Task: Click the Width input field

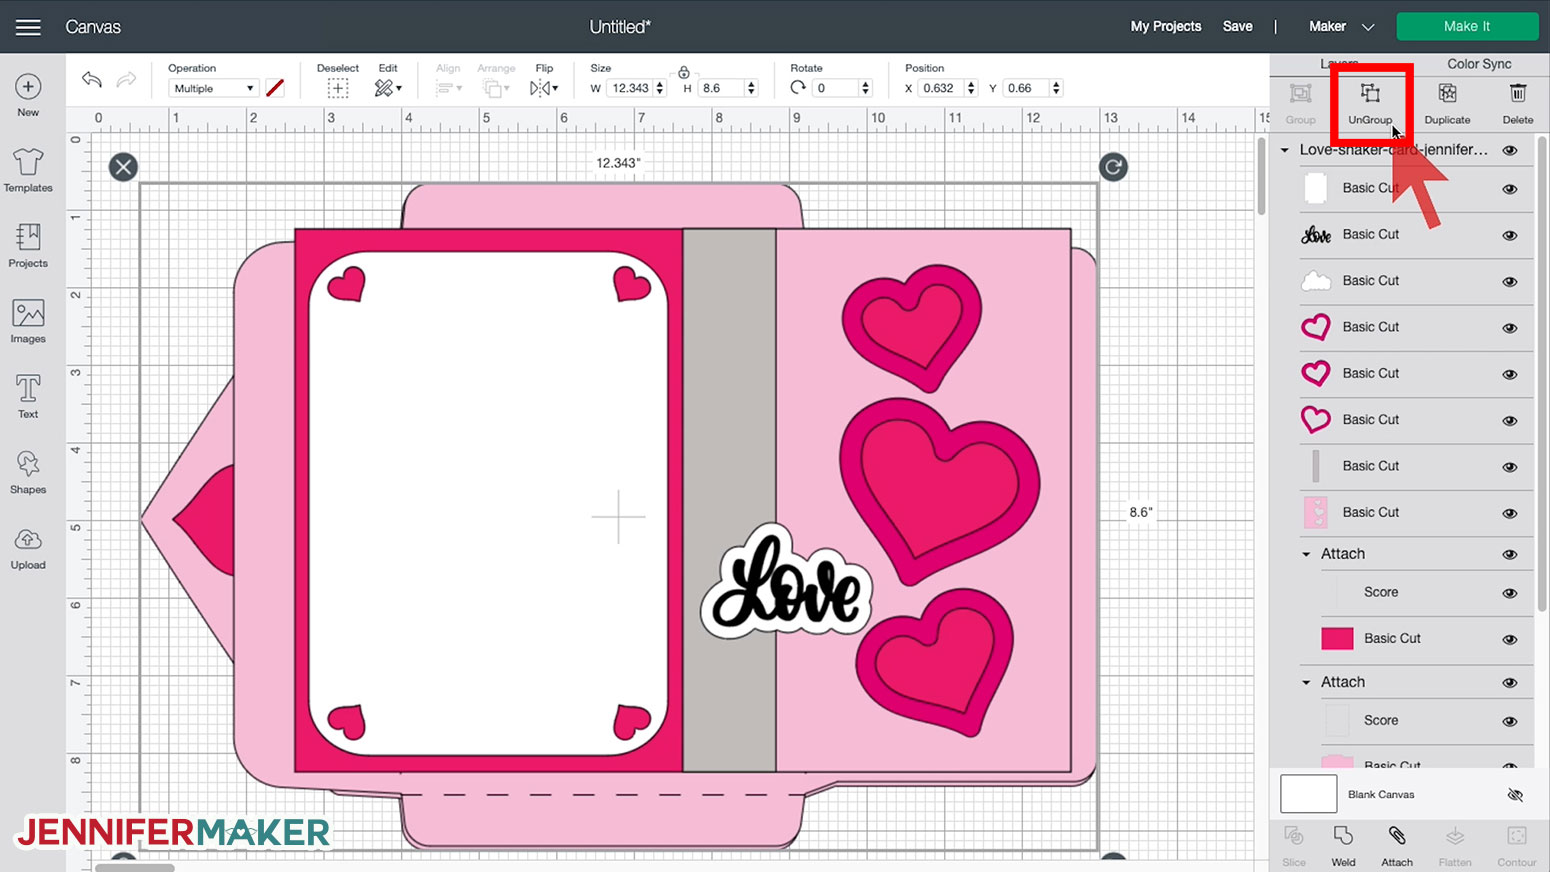Action: pyautogui.click(x=631, y=88)
